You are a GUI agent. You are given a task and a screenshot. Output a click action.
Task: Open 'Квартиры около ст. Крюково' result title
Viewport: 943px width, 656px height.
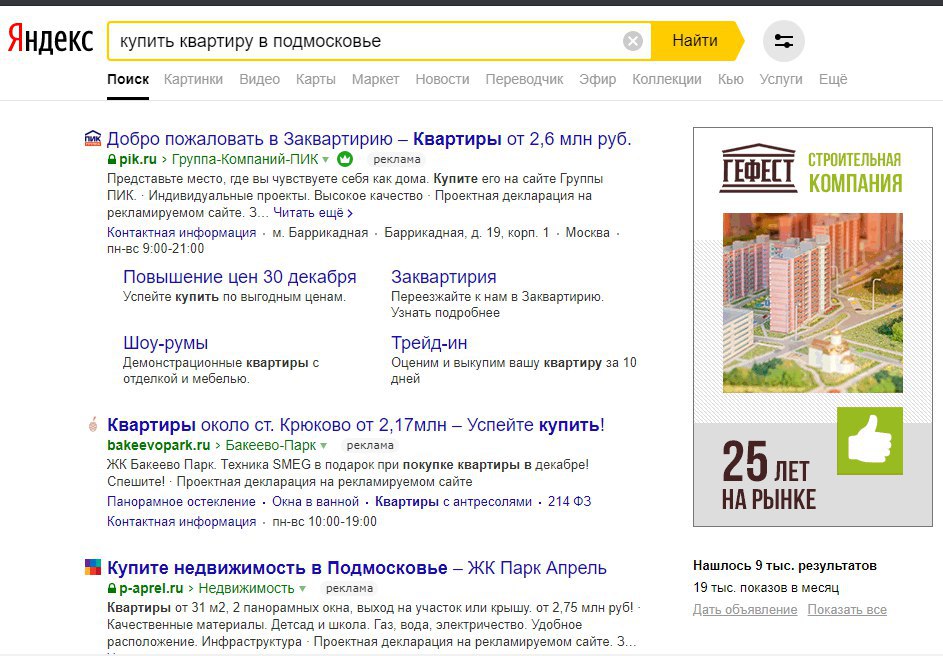point(355,425)
